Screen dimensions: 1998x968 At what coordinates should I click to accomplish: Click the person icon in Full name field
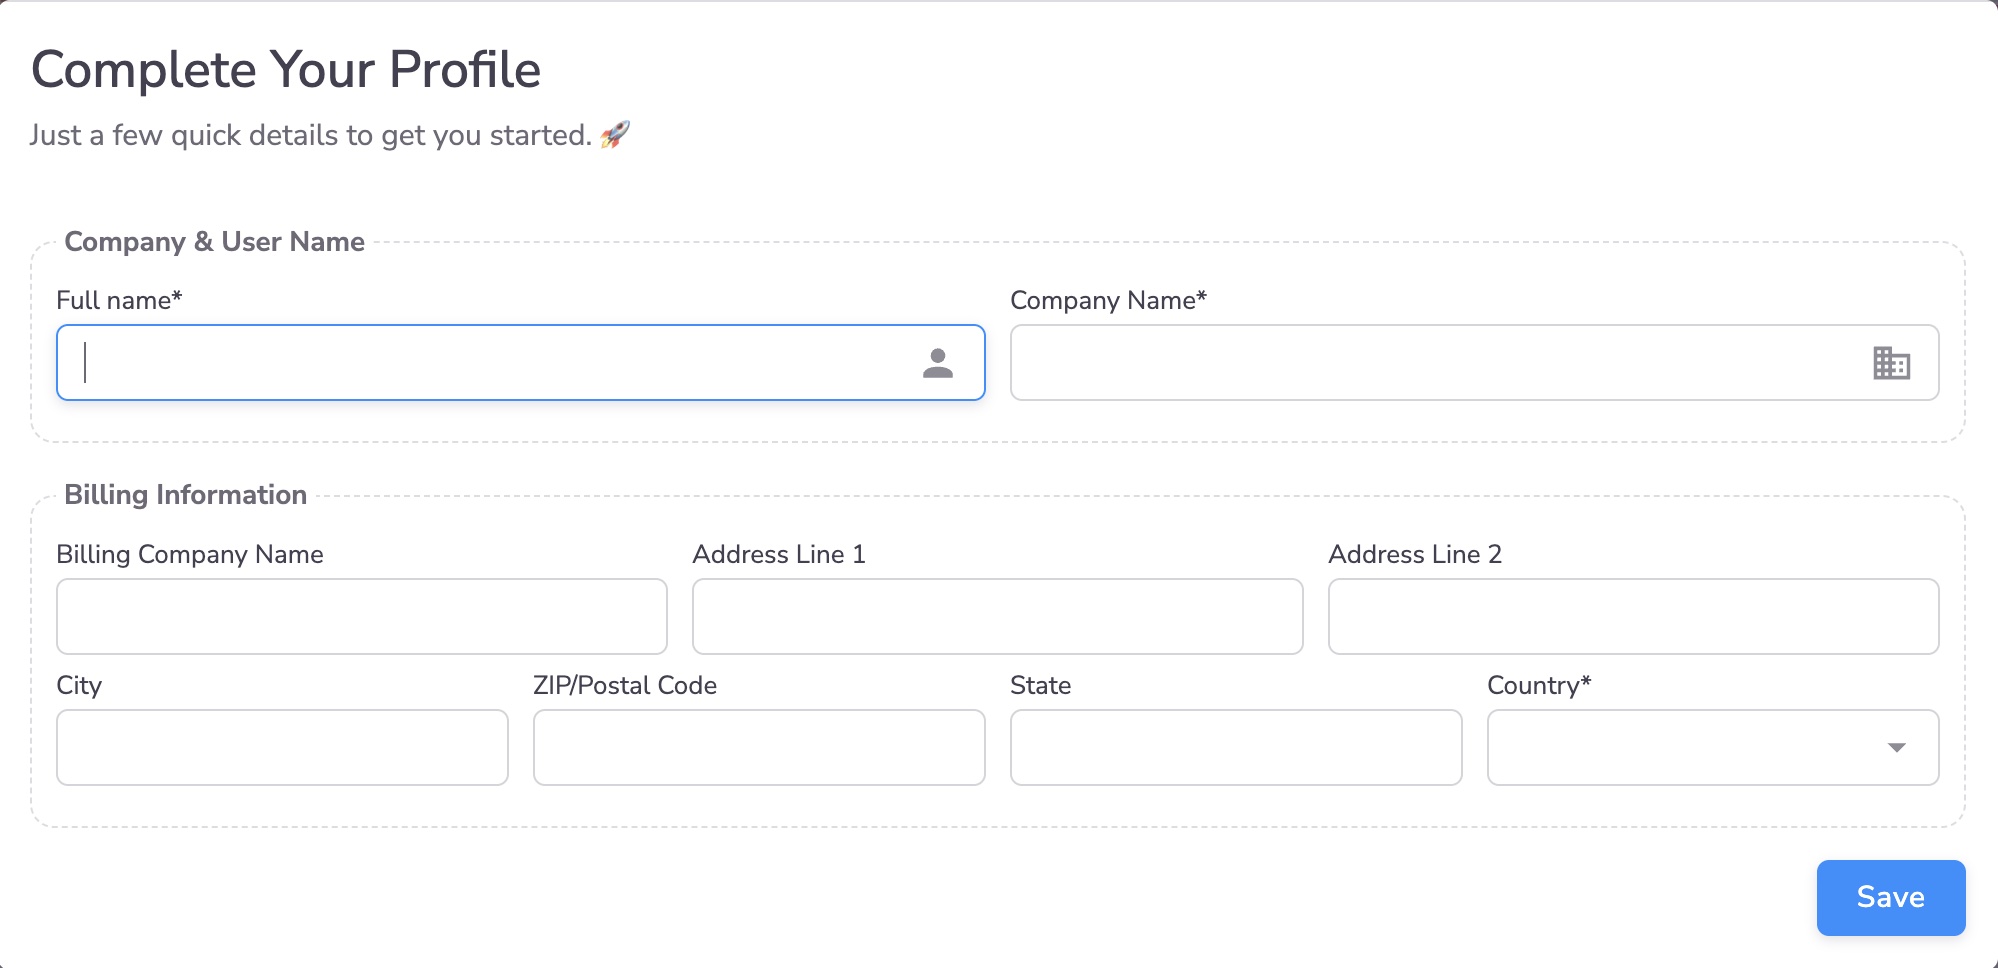point(937,363)
